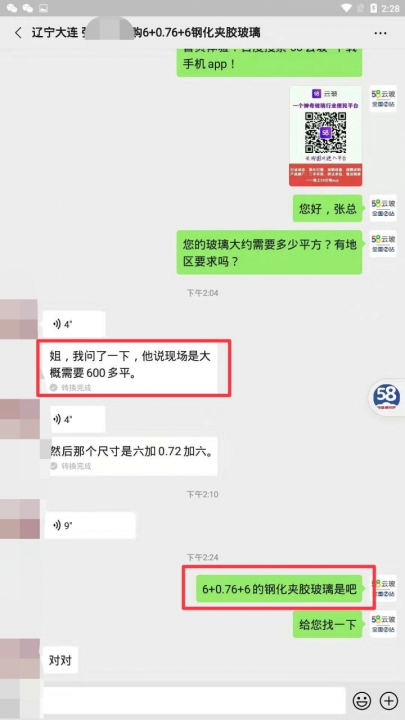
Task: Tap the plus icon for more attachments
Action: tap(388, 700)
